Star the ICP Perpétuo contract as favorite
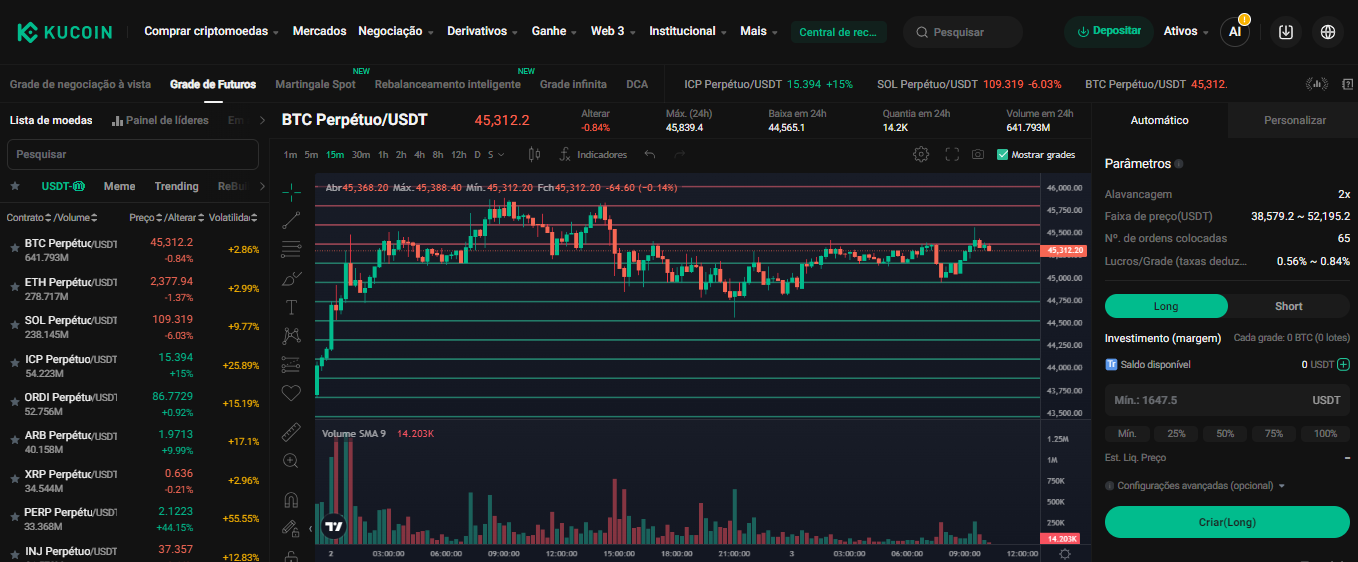 tap(14, 363)
